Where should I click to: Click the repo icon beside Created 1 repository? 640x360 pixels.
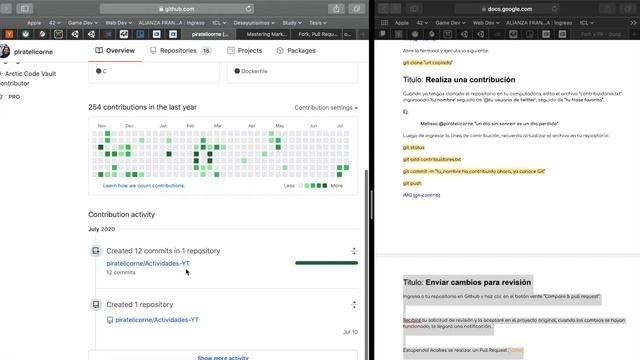coord(96,304)
